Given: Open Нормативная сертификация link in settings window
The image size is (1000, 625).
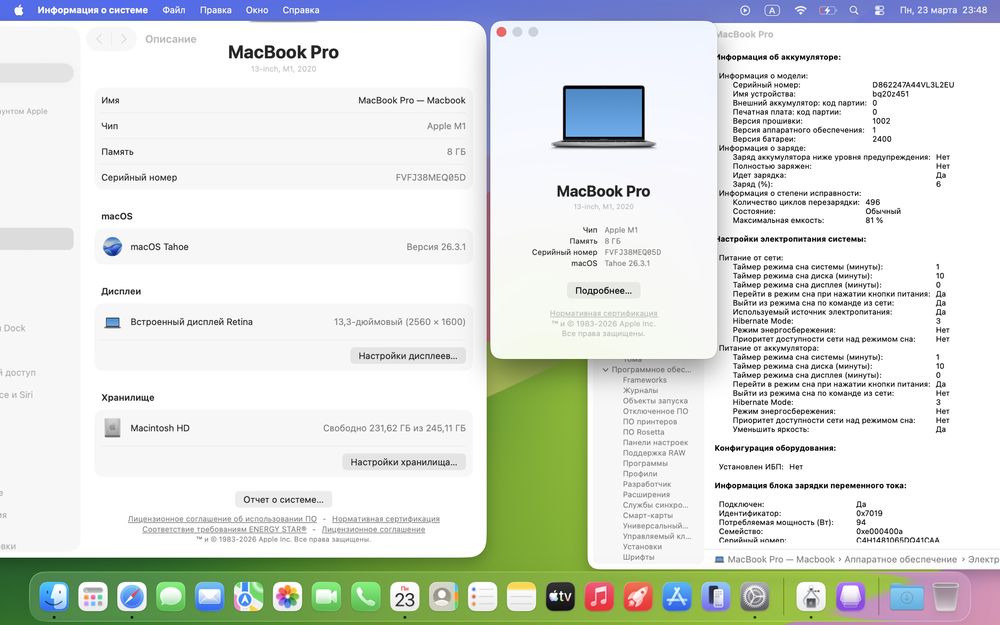Looking at the screenshot, I should point(386,519).
